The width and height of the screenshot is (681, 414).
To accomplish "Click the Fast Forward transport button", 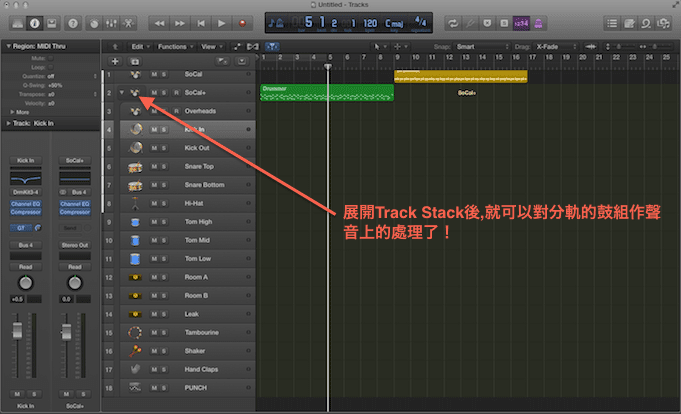I will click(180, 23).
